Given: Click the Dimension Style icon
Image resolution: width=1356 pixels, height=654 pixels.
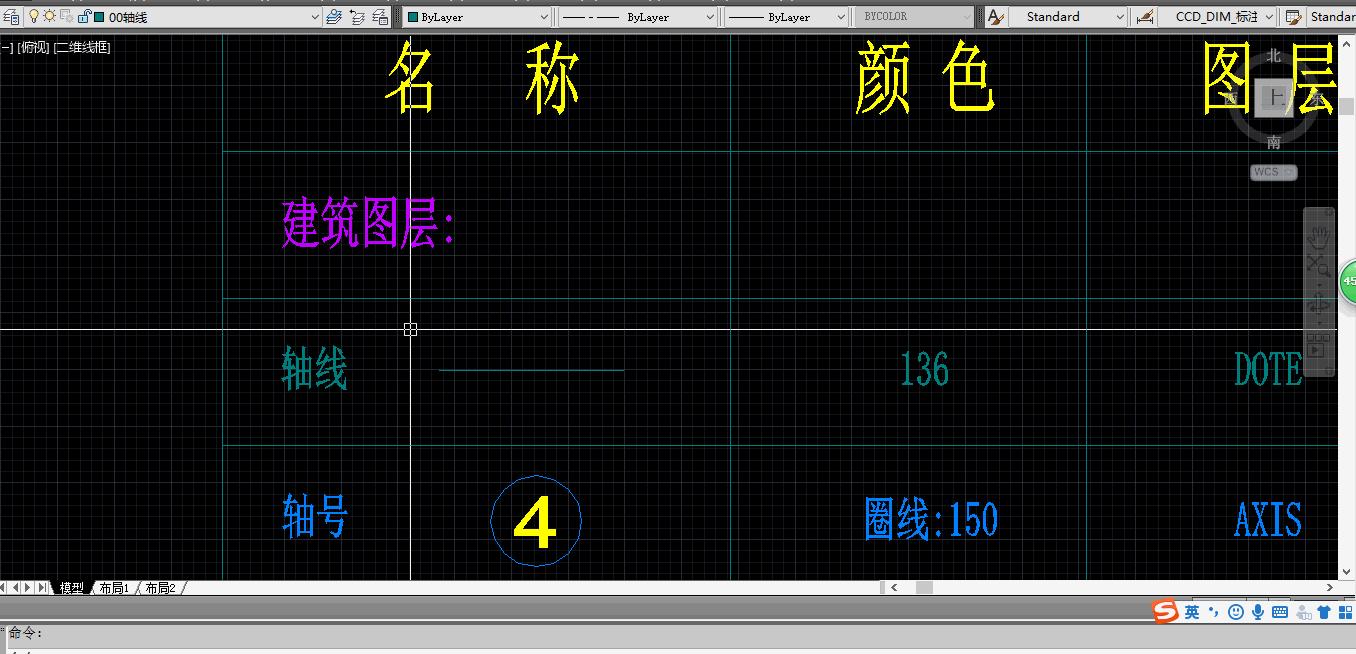Looking at the screenshot, I should tap(1145, 17).
